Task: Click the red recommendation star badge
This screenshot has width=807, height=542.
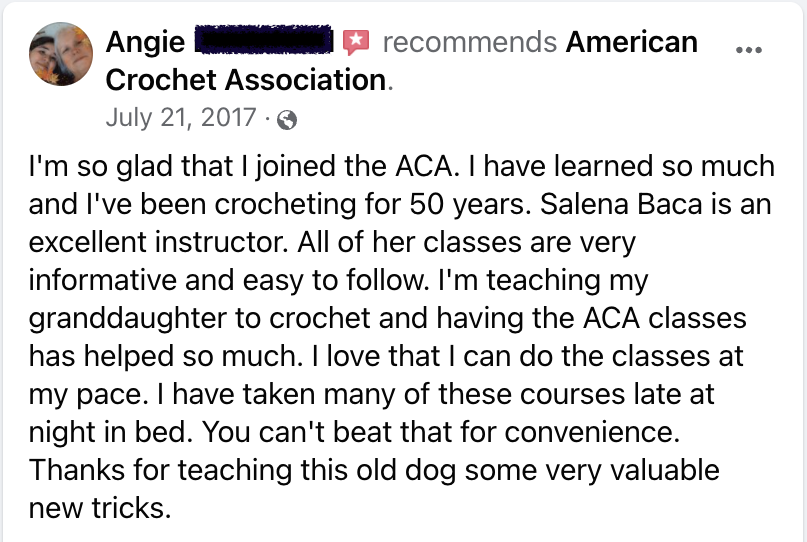Action: [356, 42]
